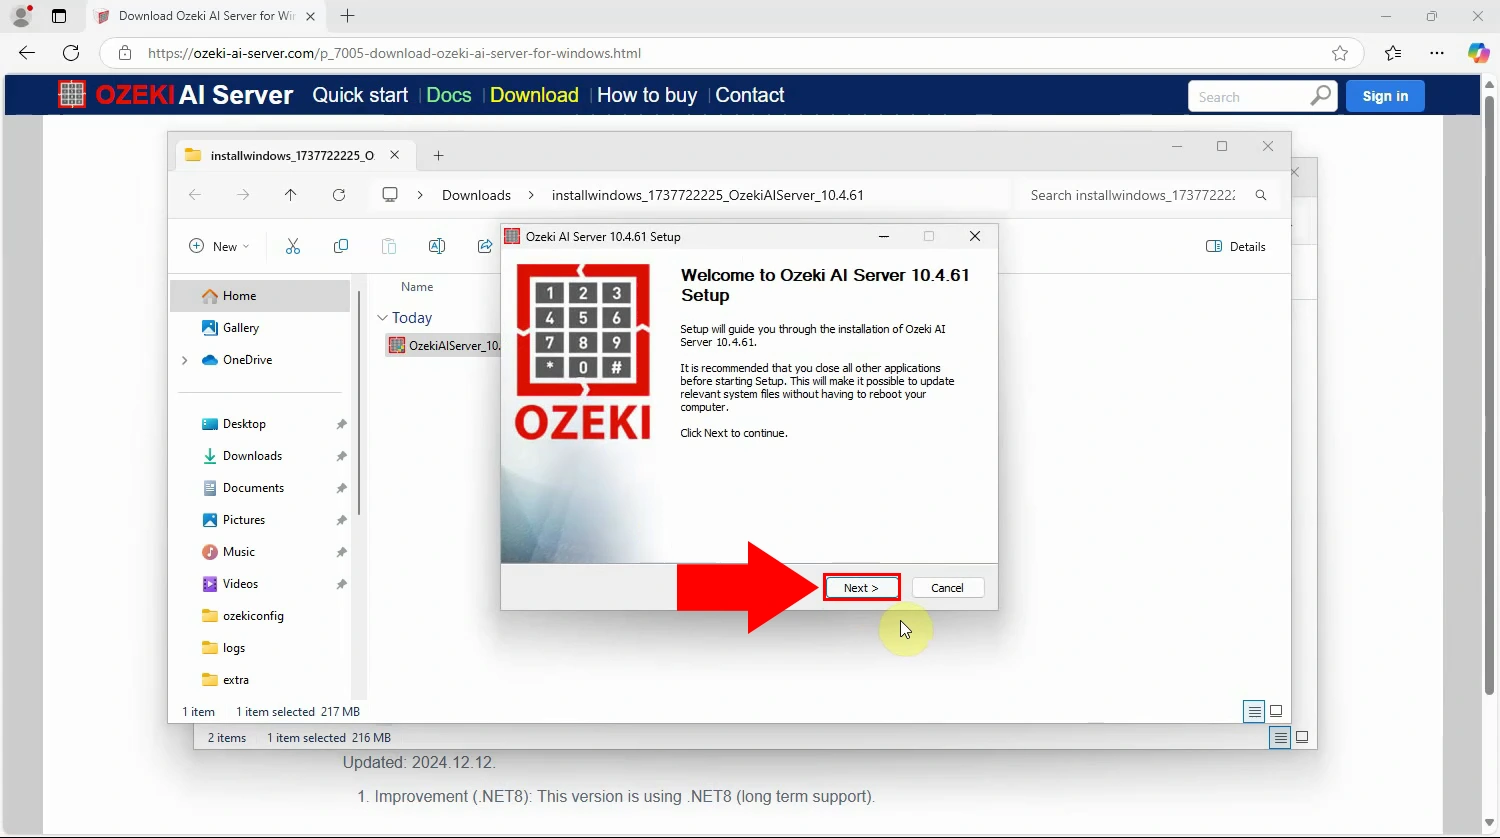Image resolution: width=1500 pixels, height=838 pixels.
Task: Click the OZEKI AI Server logo
Action: point(175,95)
